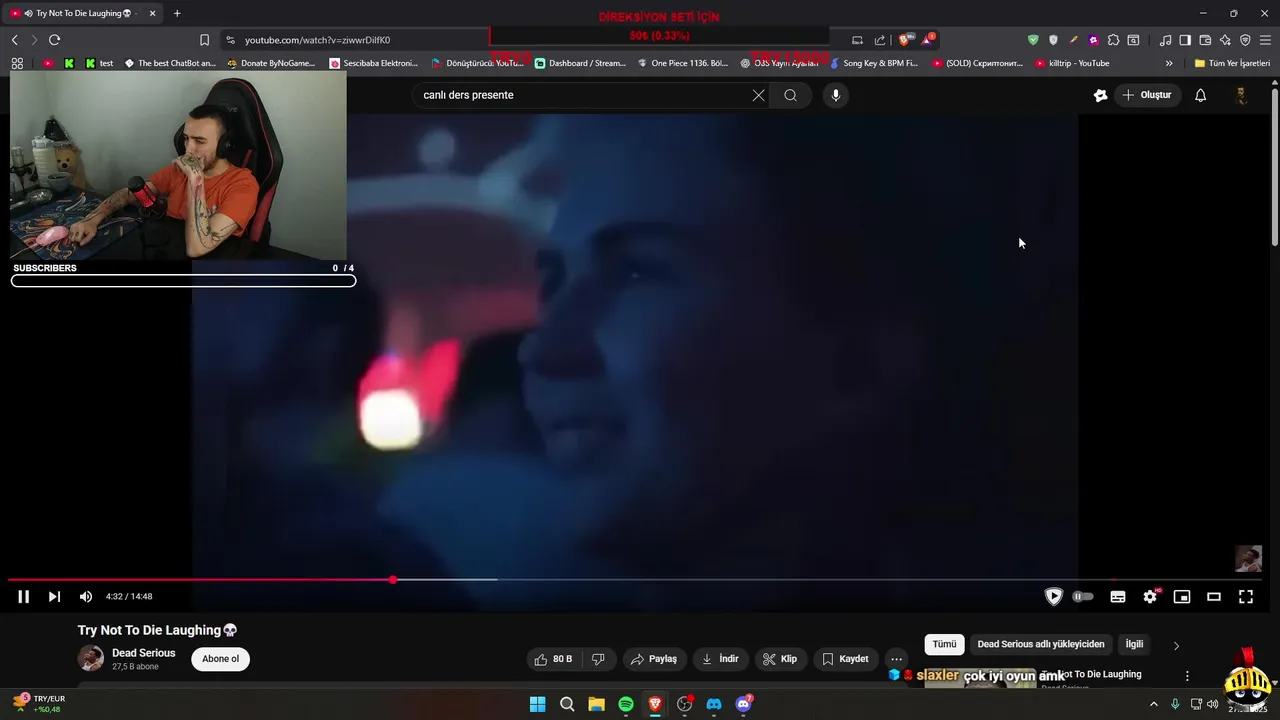Open the Oluştur create menu
Viewport: 1280px width, 720px height.
(1146, 95)
